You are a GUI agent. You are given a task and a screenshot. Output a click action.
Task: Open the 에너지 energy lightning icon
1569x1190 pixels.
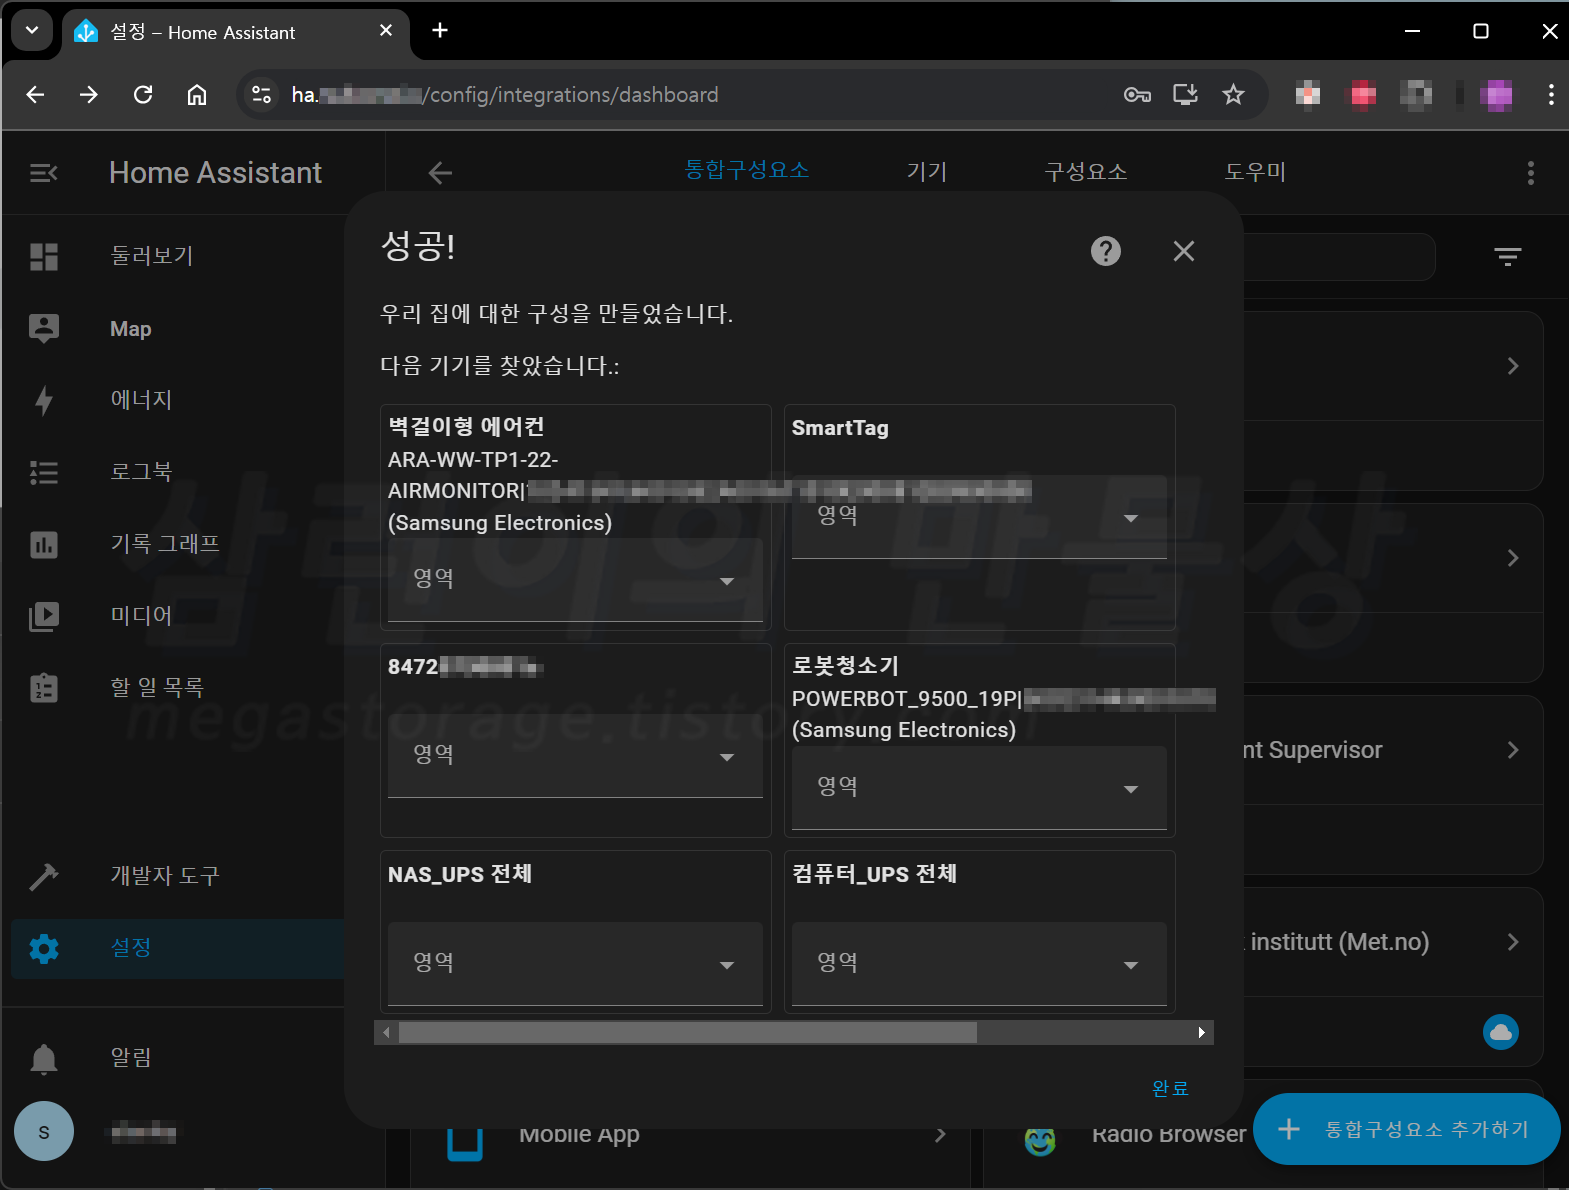click(x=44, y=400)
